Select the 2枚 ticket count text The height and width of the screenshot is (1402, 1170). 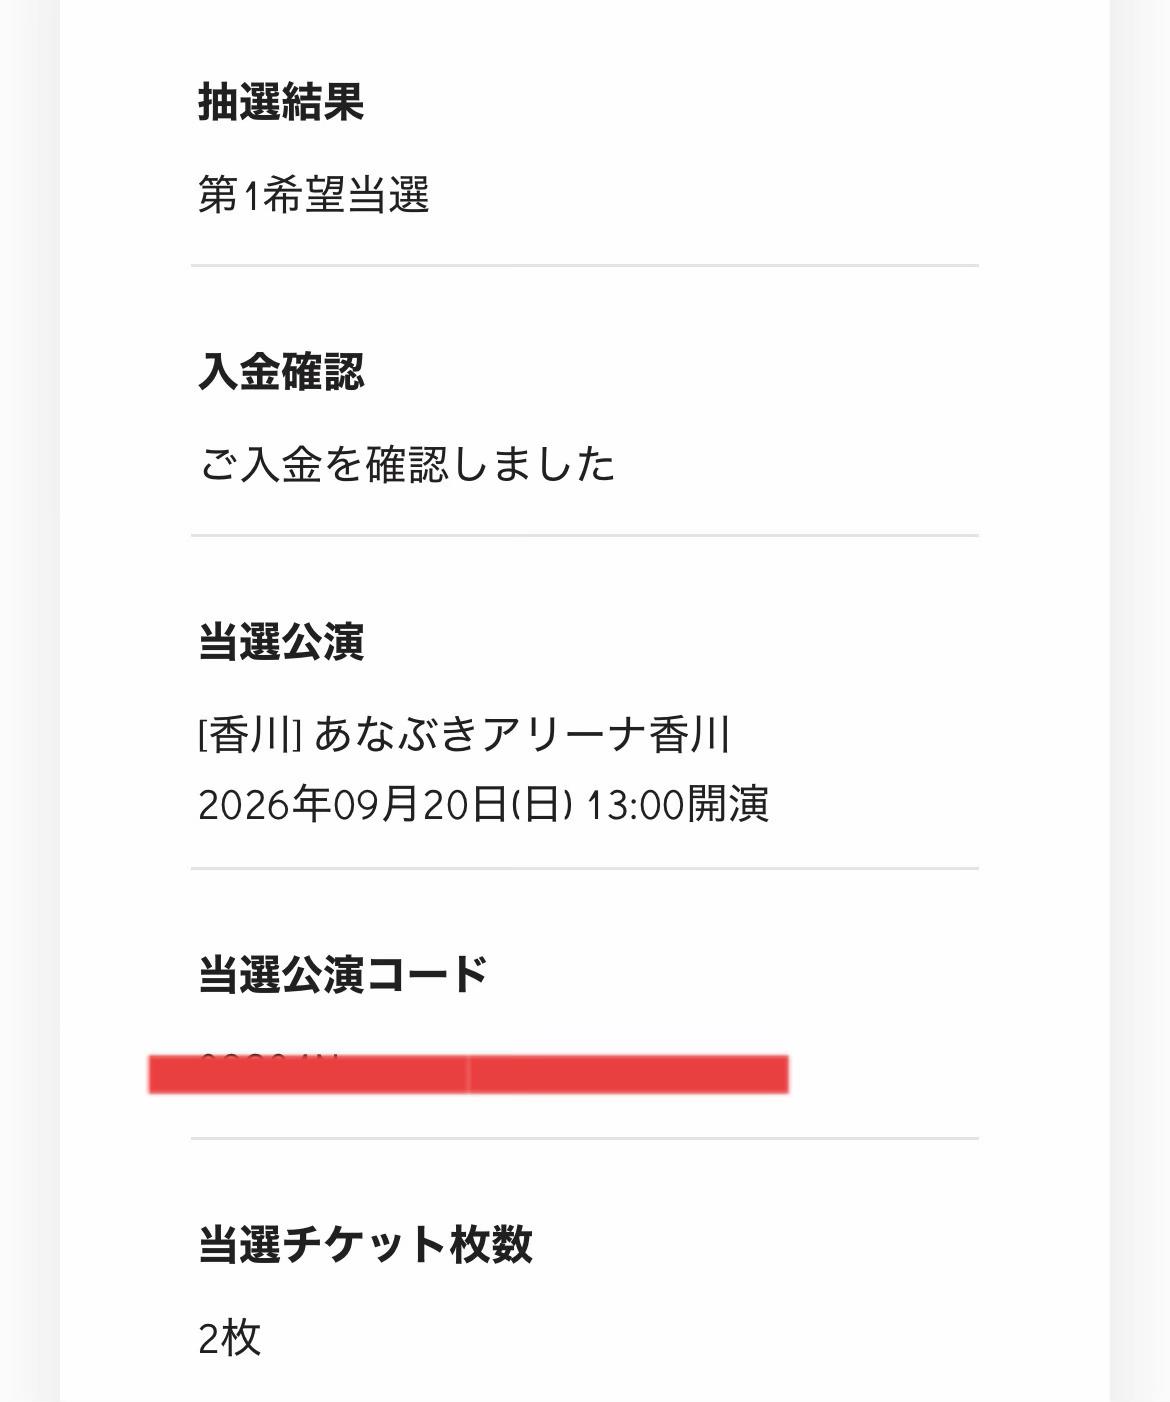pos(230,1338)
